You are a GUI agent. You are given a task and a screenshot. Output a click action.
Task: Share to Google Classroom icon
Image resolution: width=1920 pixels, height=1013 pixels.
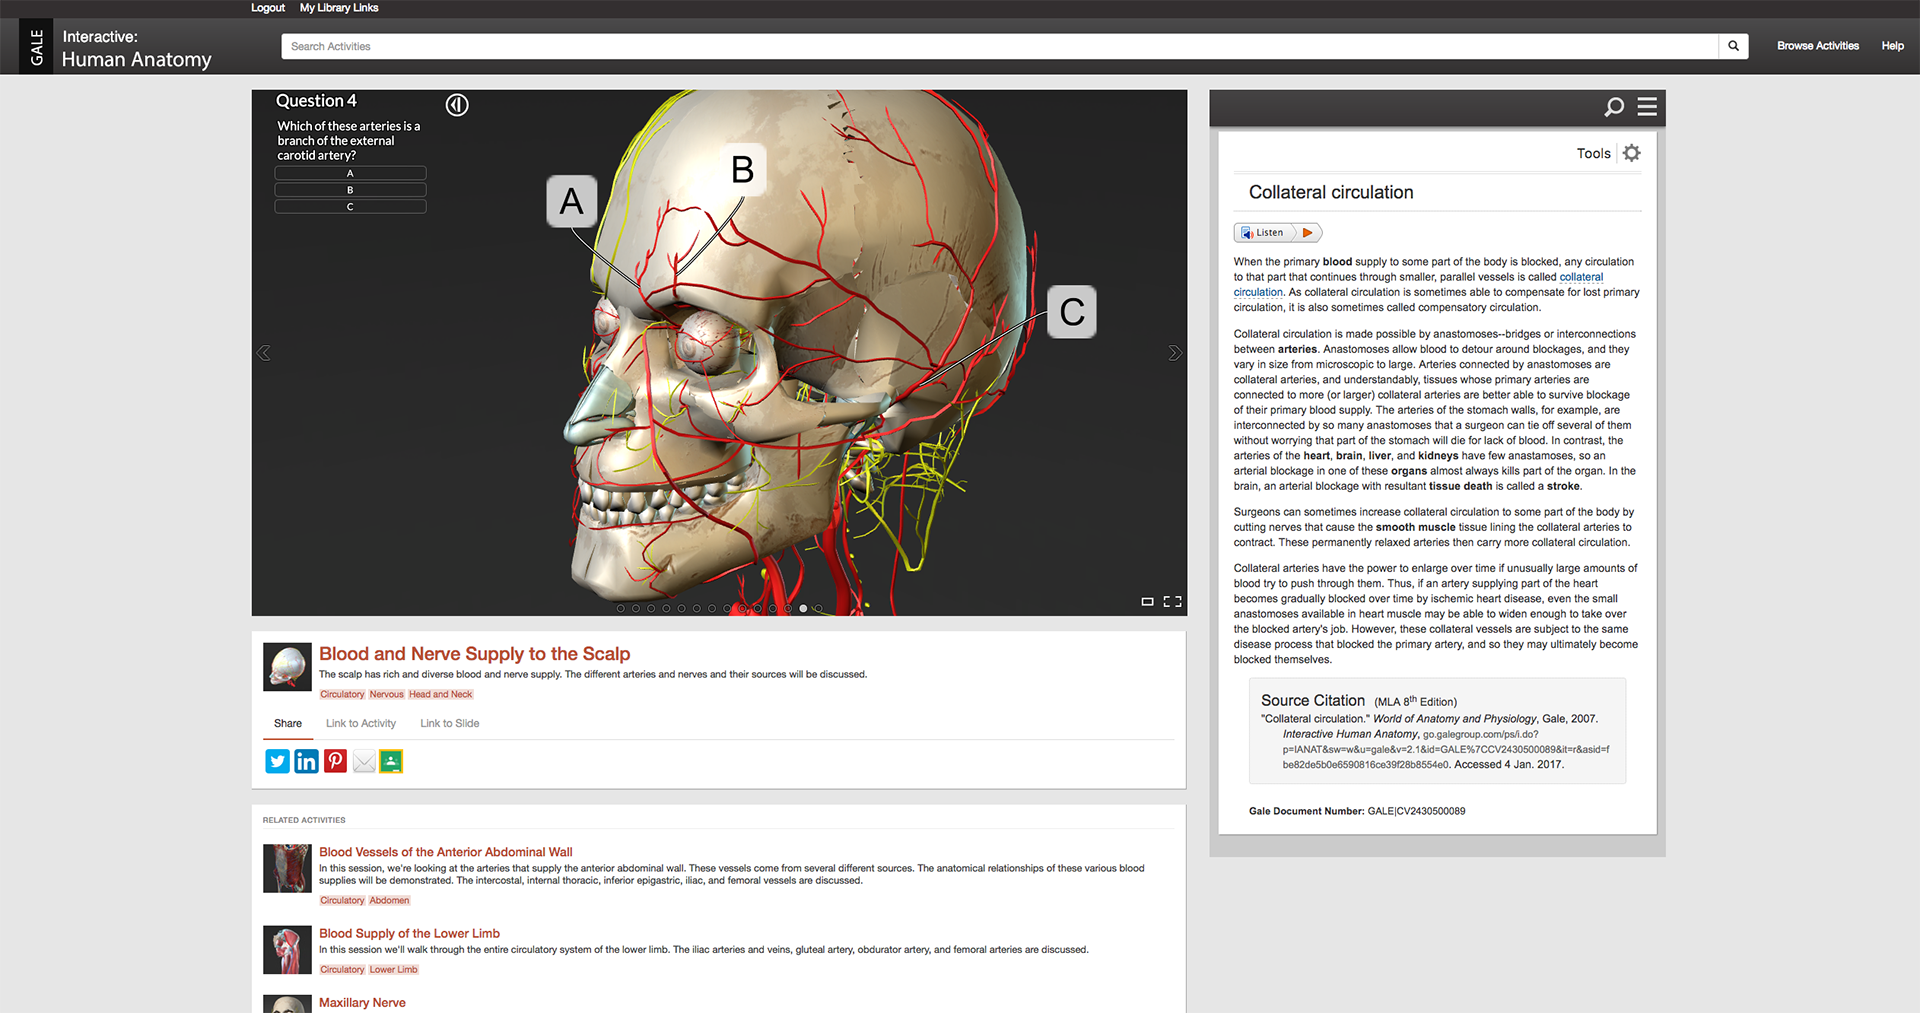tap(391, 761)
